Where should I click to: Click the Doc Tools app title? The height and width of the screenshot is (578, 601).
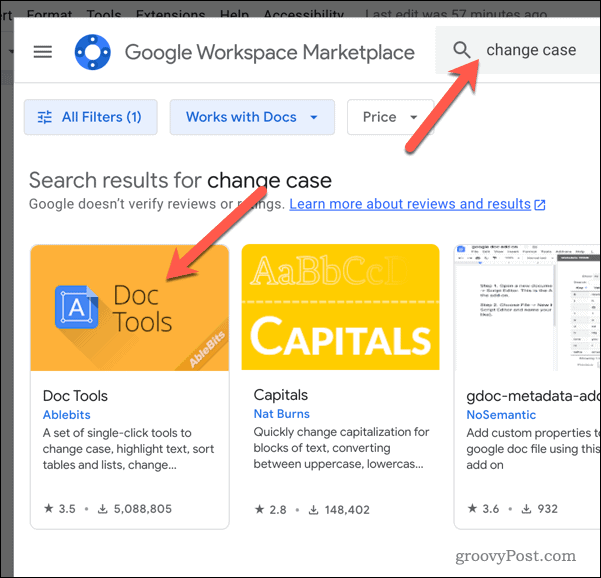pyautogui.click(x=75, y=396)
